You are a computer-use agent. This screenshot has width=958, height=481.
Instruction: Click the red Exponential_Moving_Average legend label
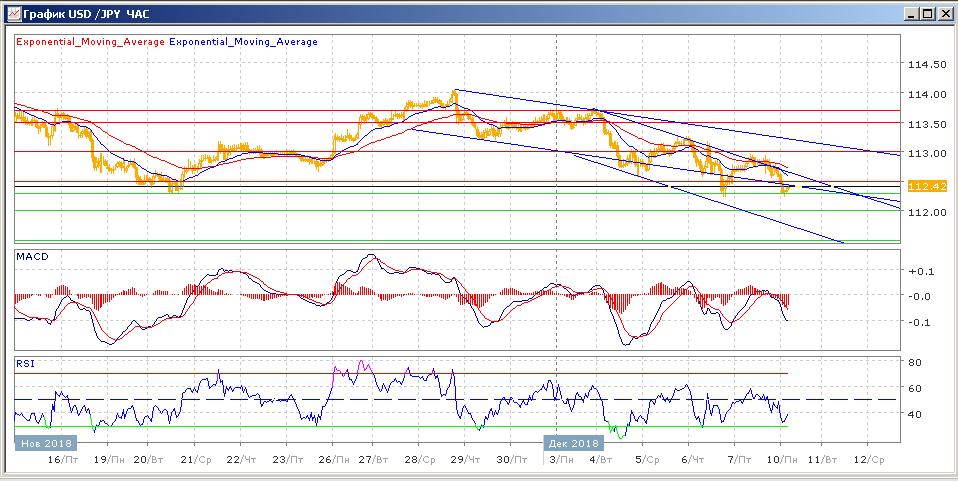tap(90, 42)
